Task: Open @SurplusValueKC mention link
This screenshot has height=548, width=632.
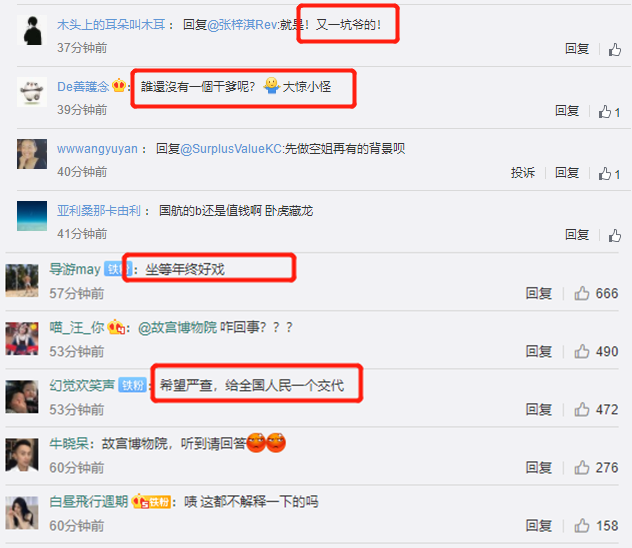Action: (x=231, y=149)
